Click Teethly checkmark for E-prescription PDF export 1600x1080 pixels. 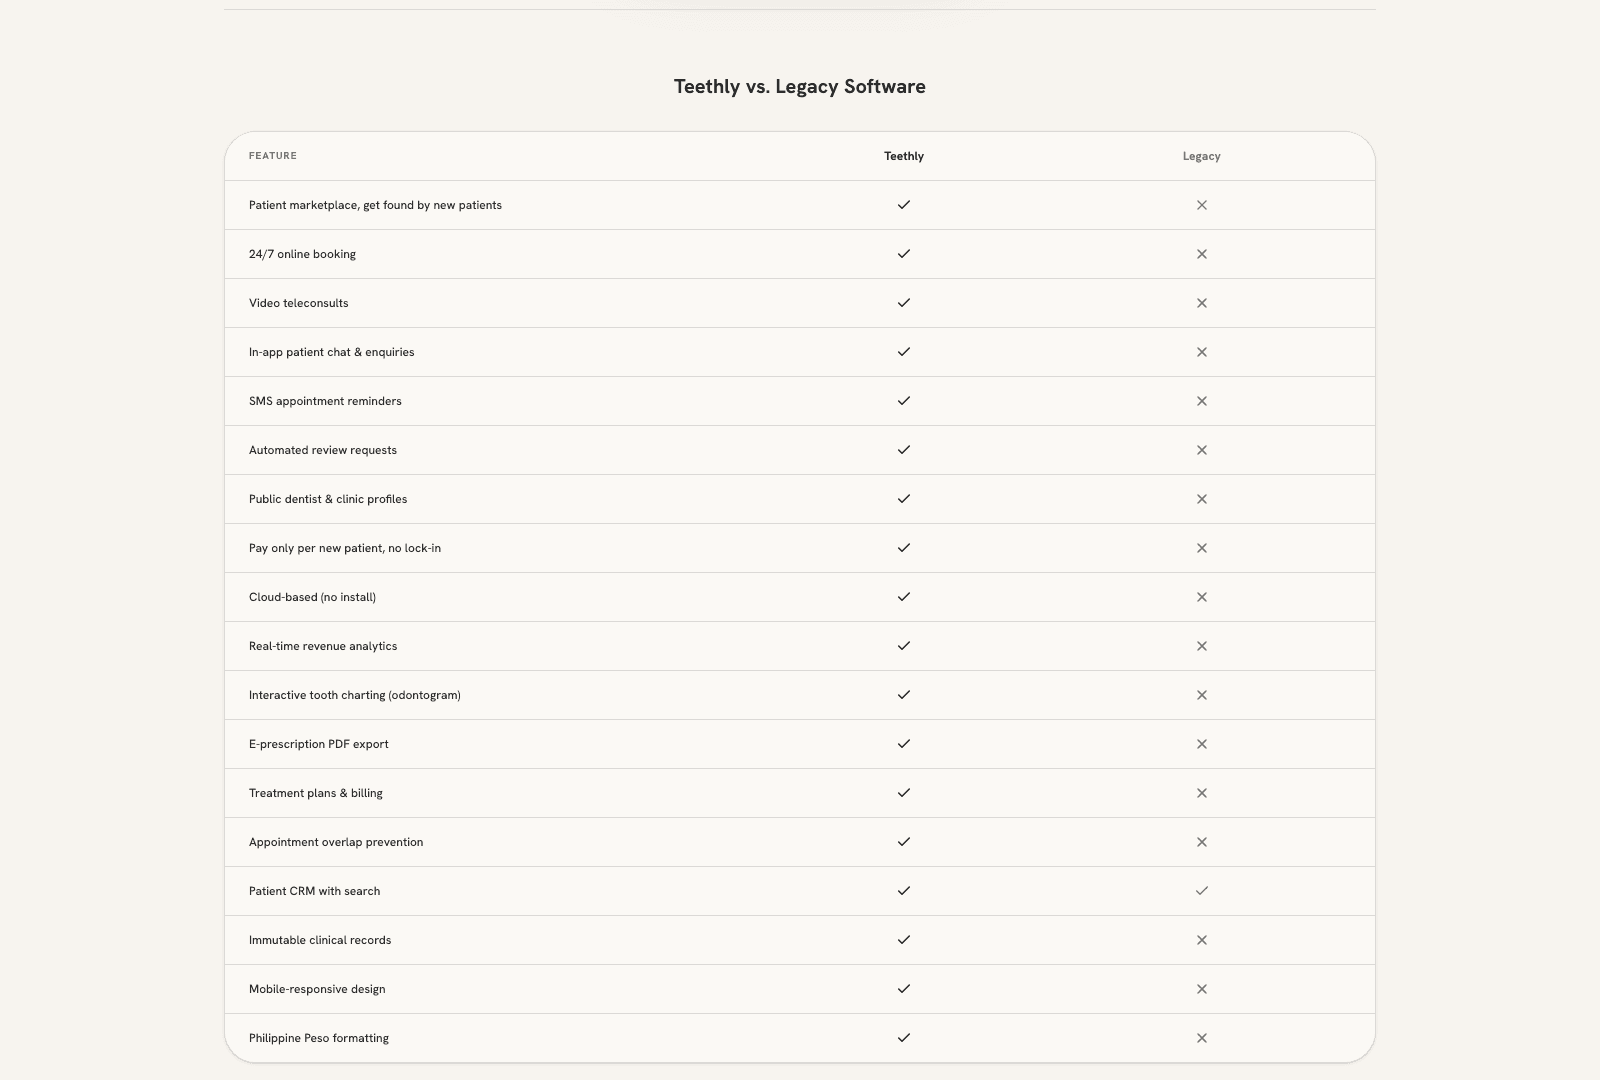pyautogui.click(x=904, y=744)
